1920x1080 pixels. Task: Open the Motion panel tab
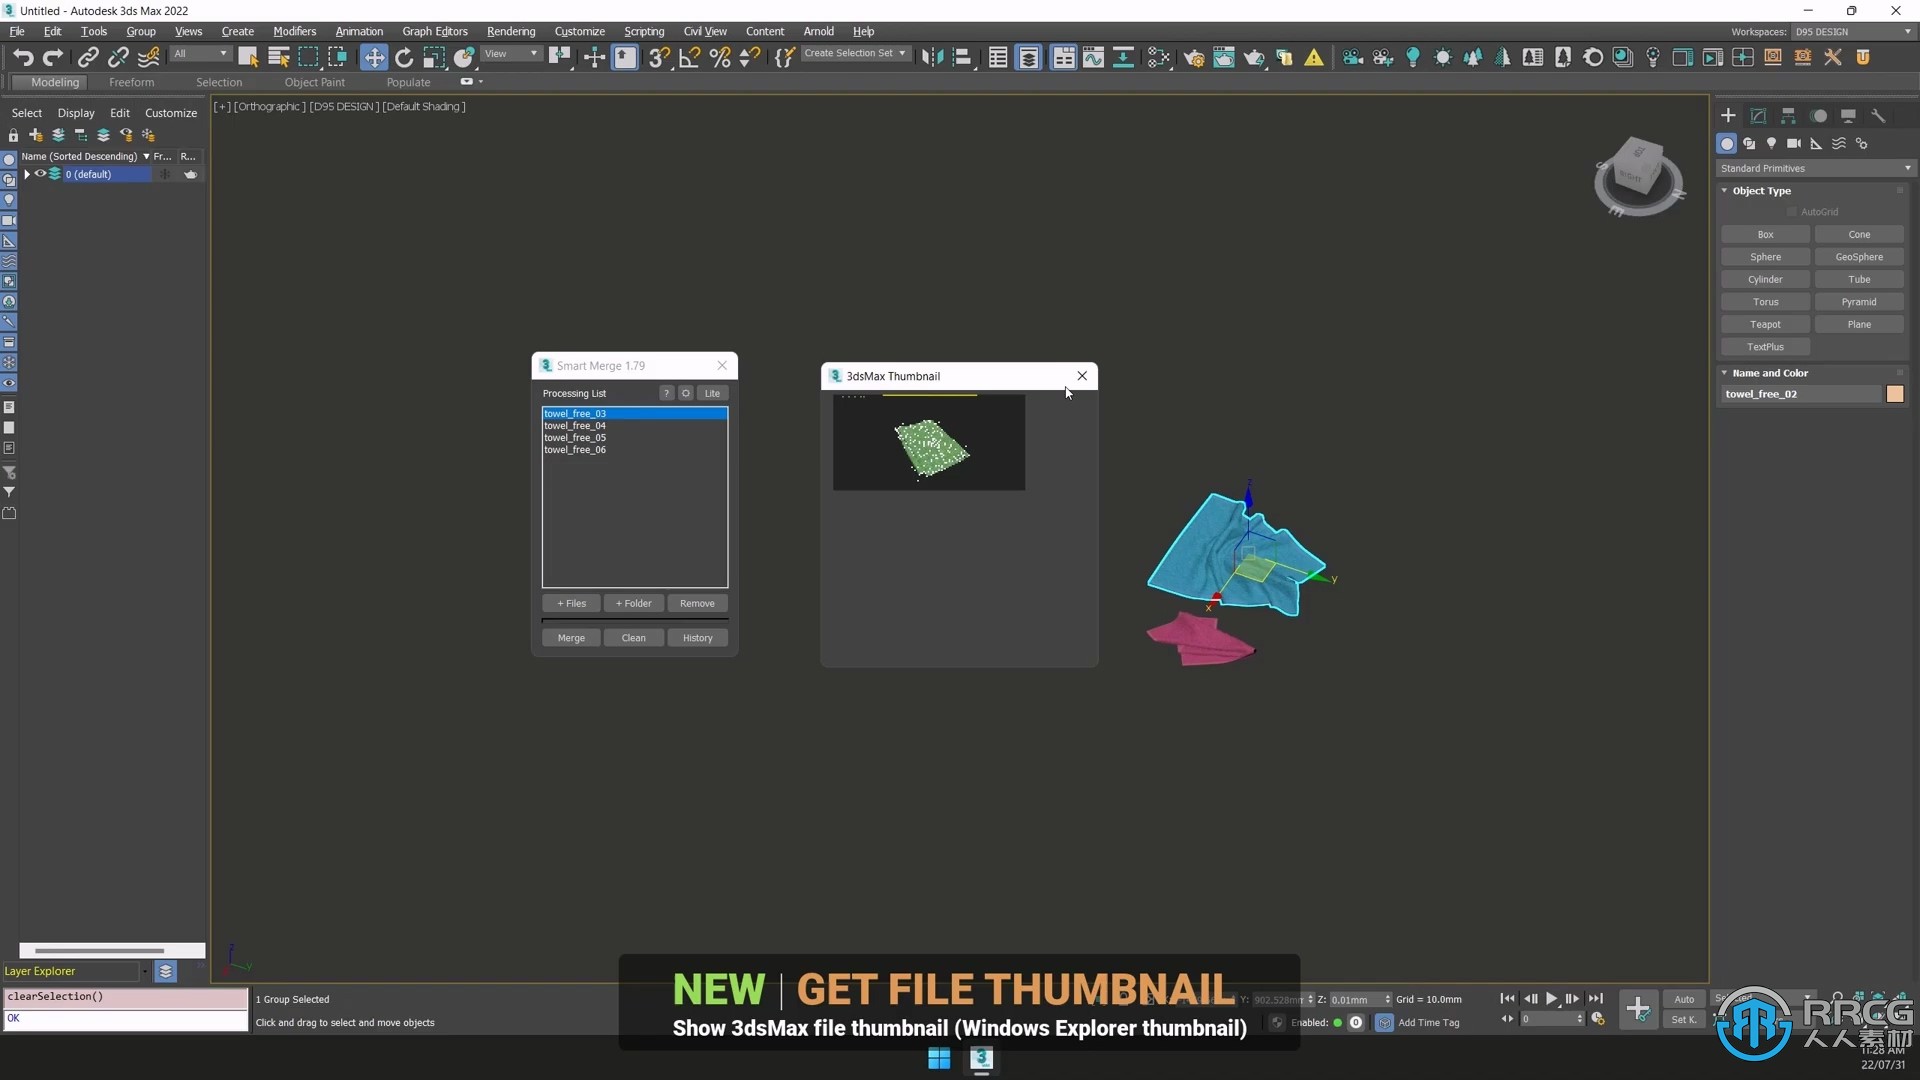coord(1819,116)
